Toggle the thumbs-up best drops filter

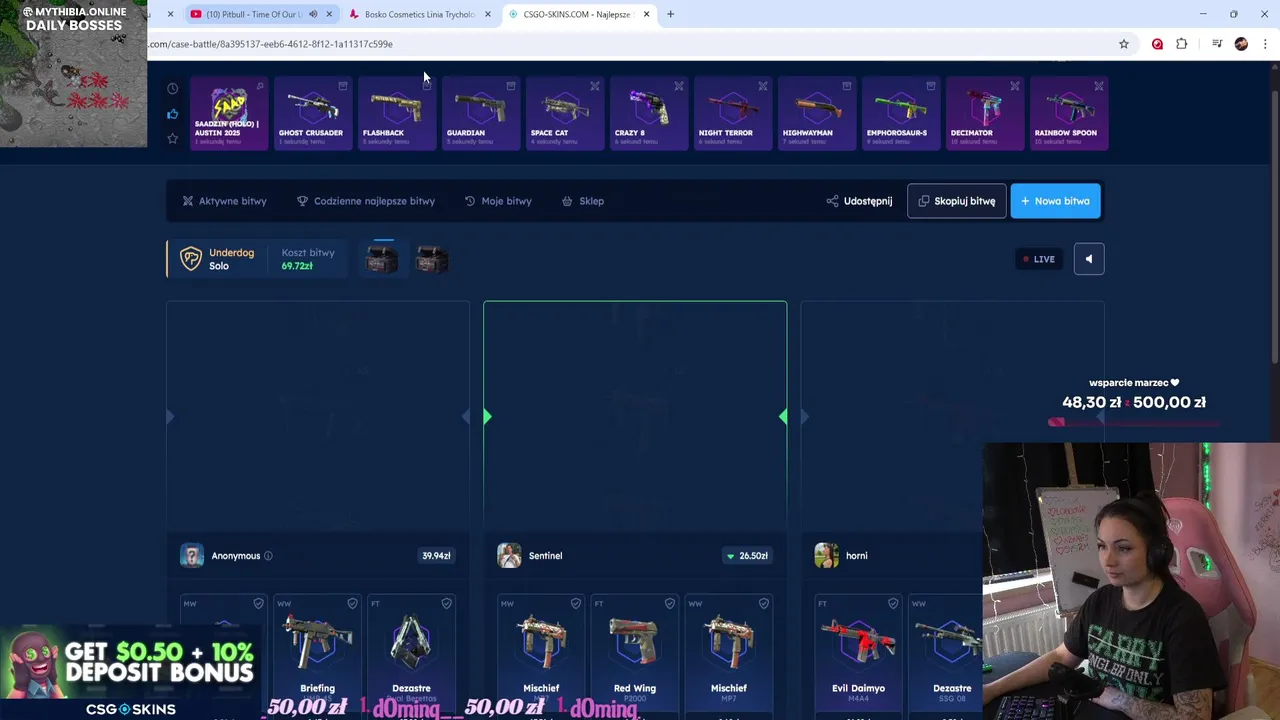click(x=172, y=114)
